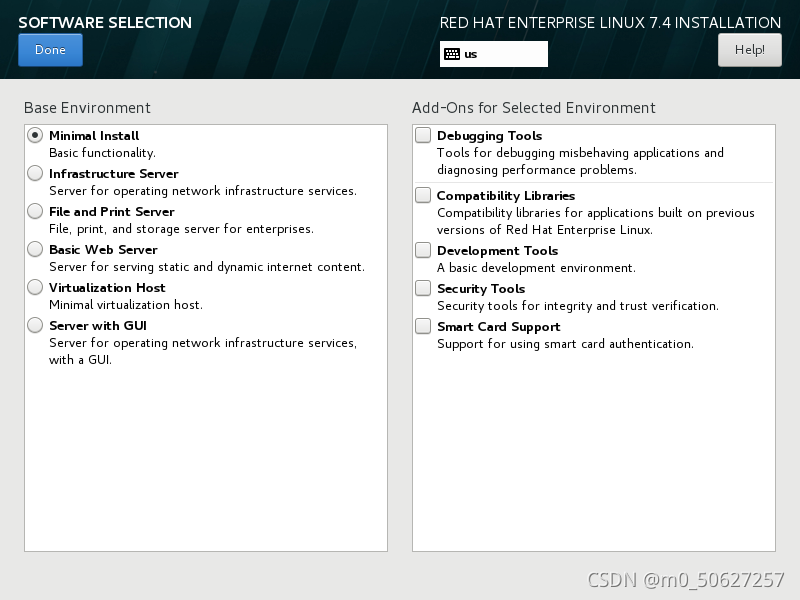
Task: Click the us keyboard layout field
Action: pyautogui.click(x=494, y=54)
